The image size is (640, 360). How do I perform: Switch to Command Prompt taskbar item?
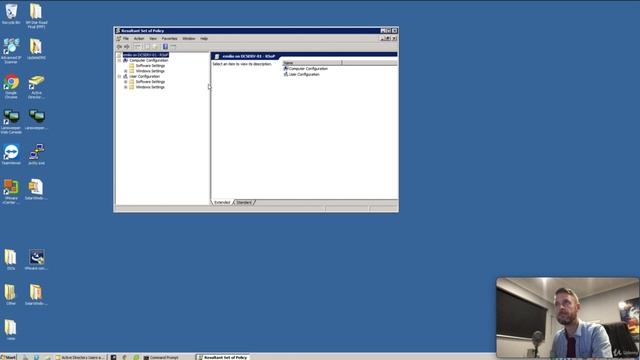pyautogui.click(x=161, y=357)
